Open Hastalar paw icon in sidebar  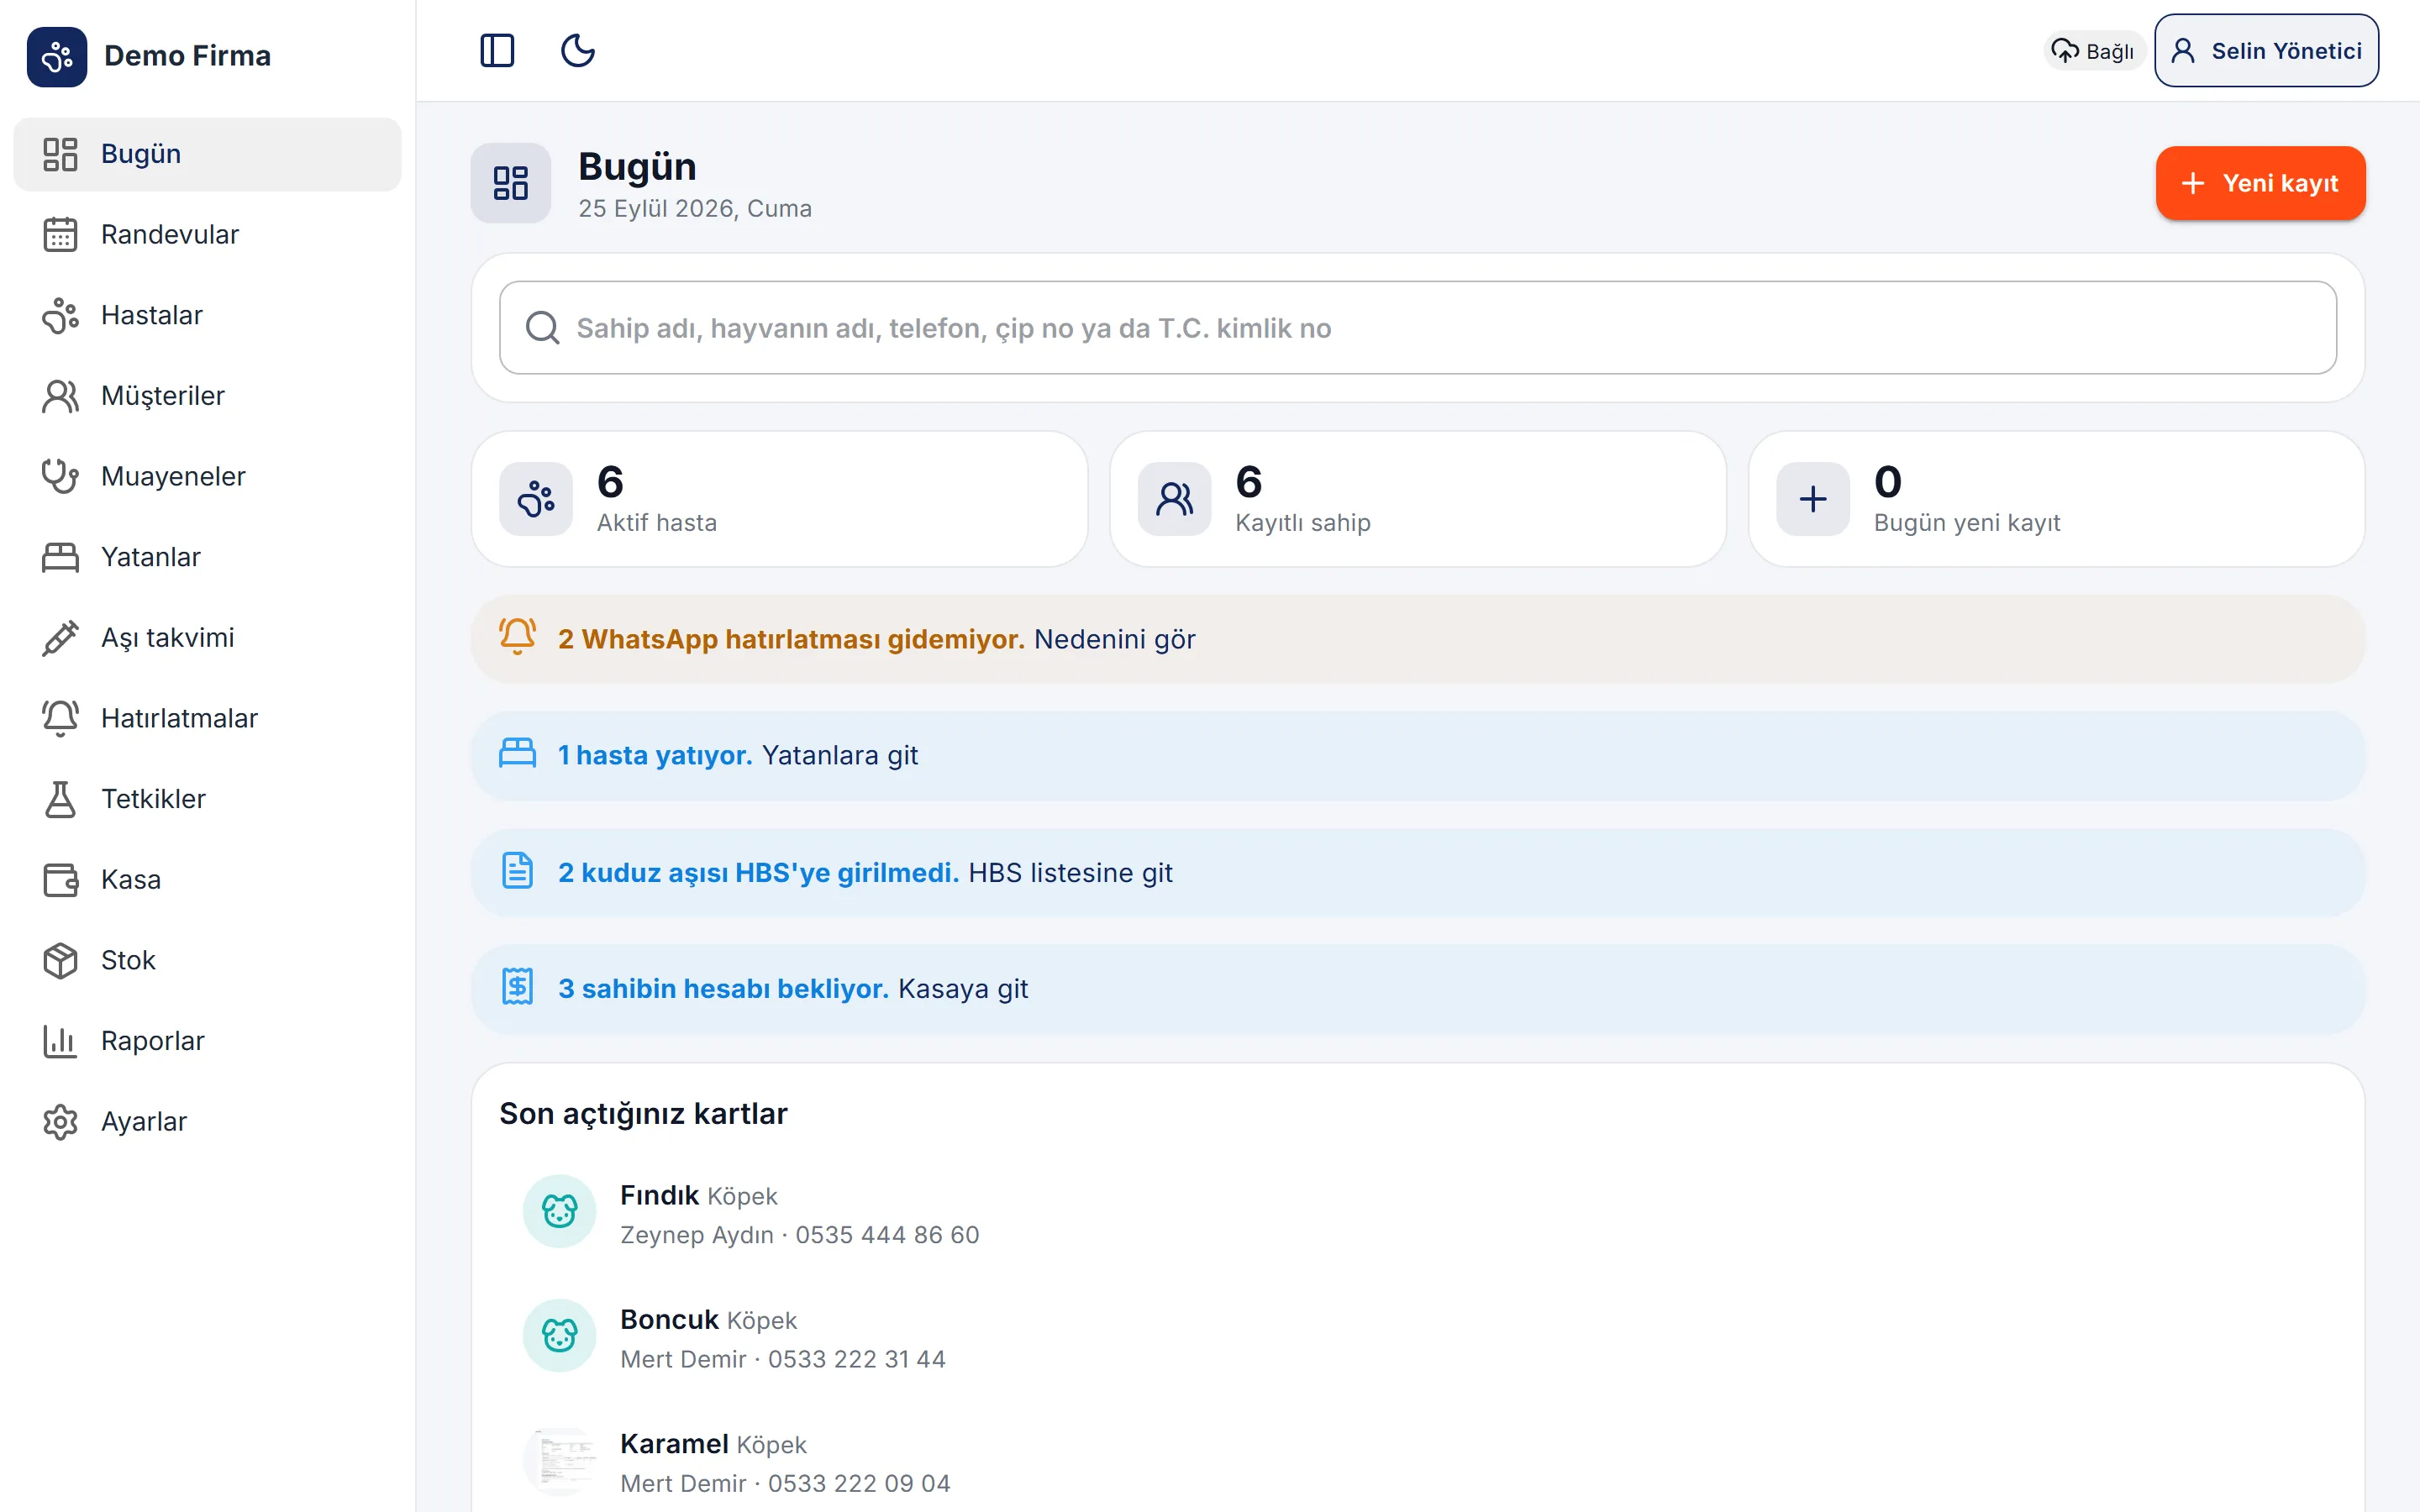pyautogui.click(x=60, y=315)
